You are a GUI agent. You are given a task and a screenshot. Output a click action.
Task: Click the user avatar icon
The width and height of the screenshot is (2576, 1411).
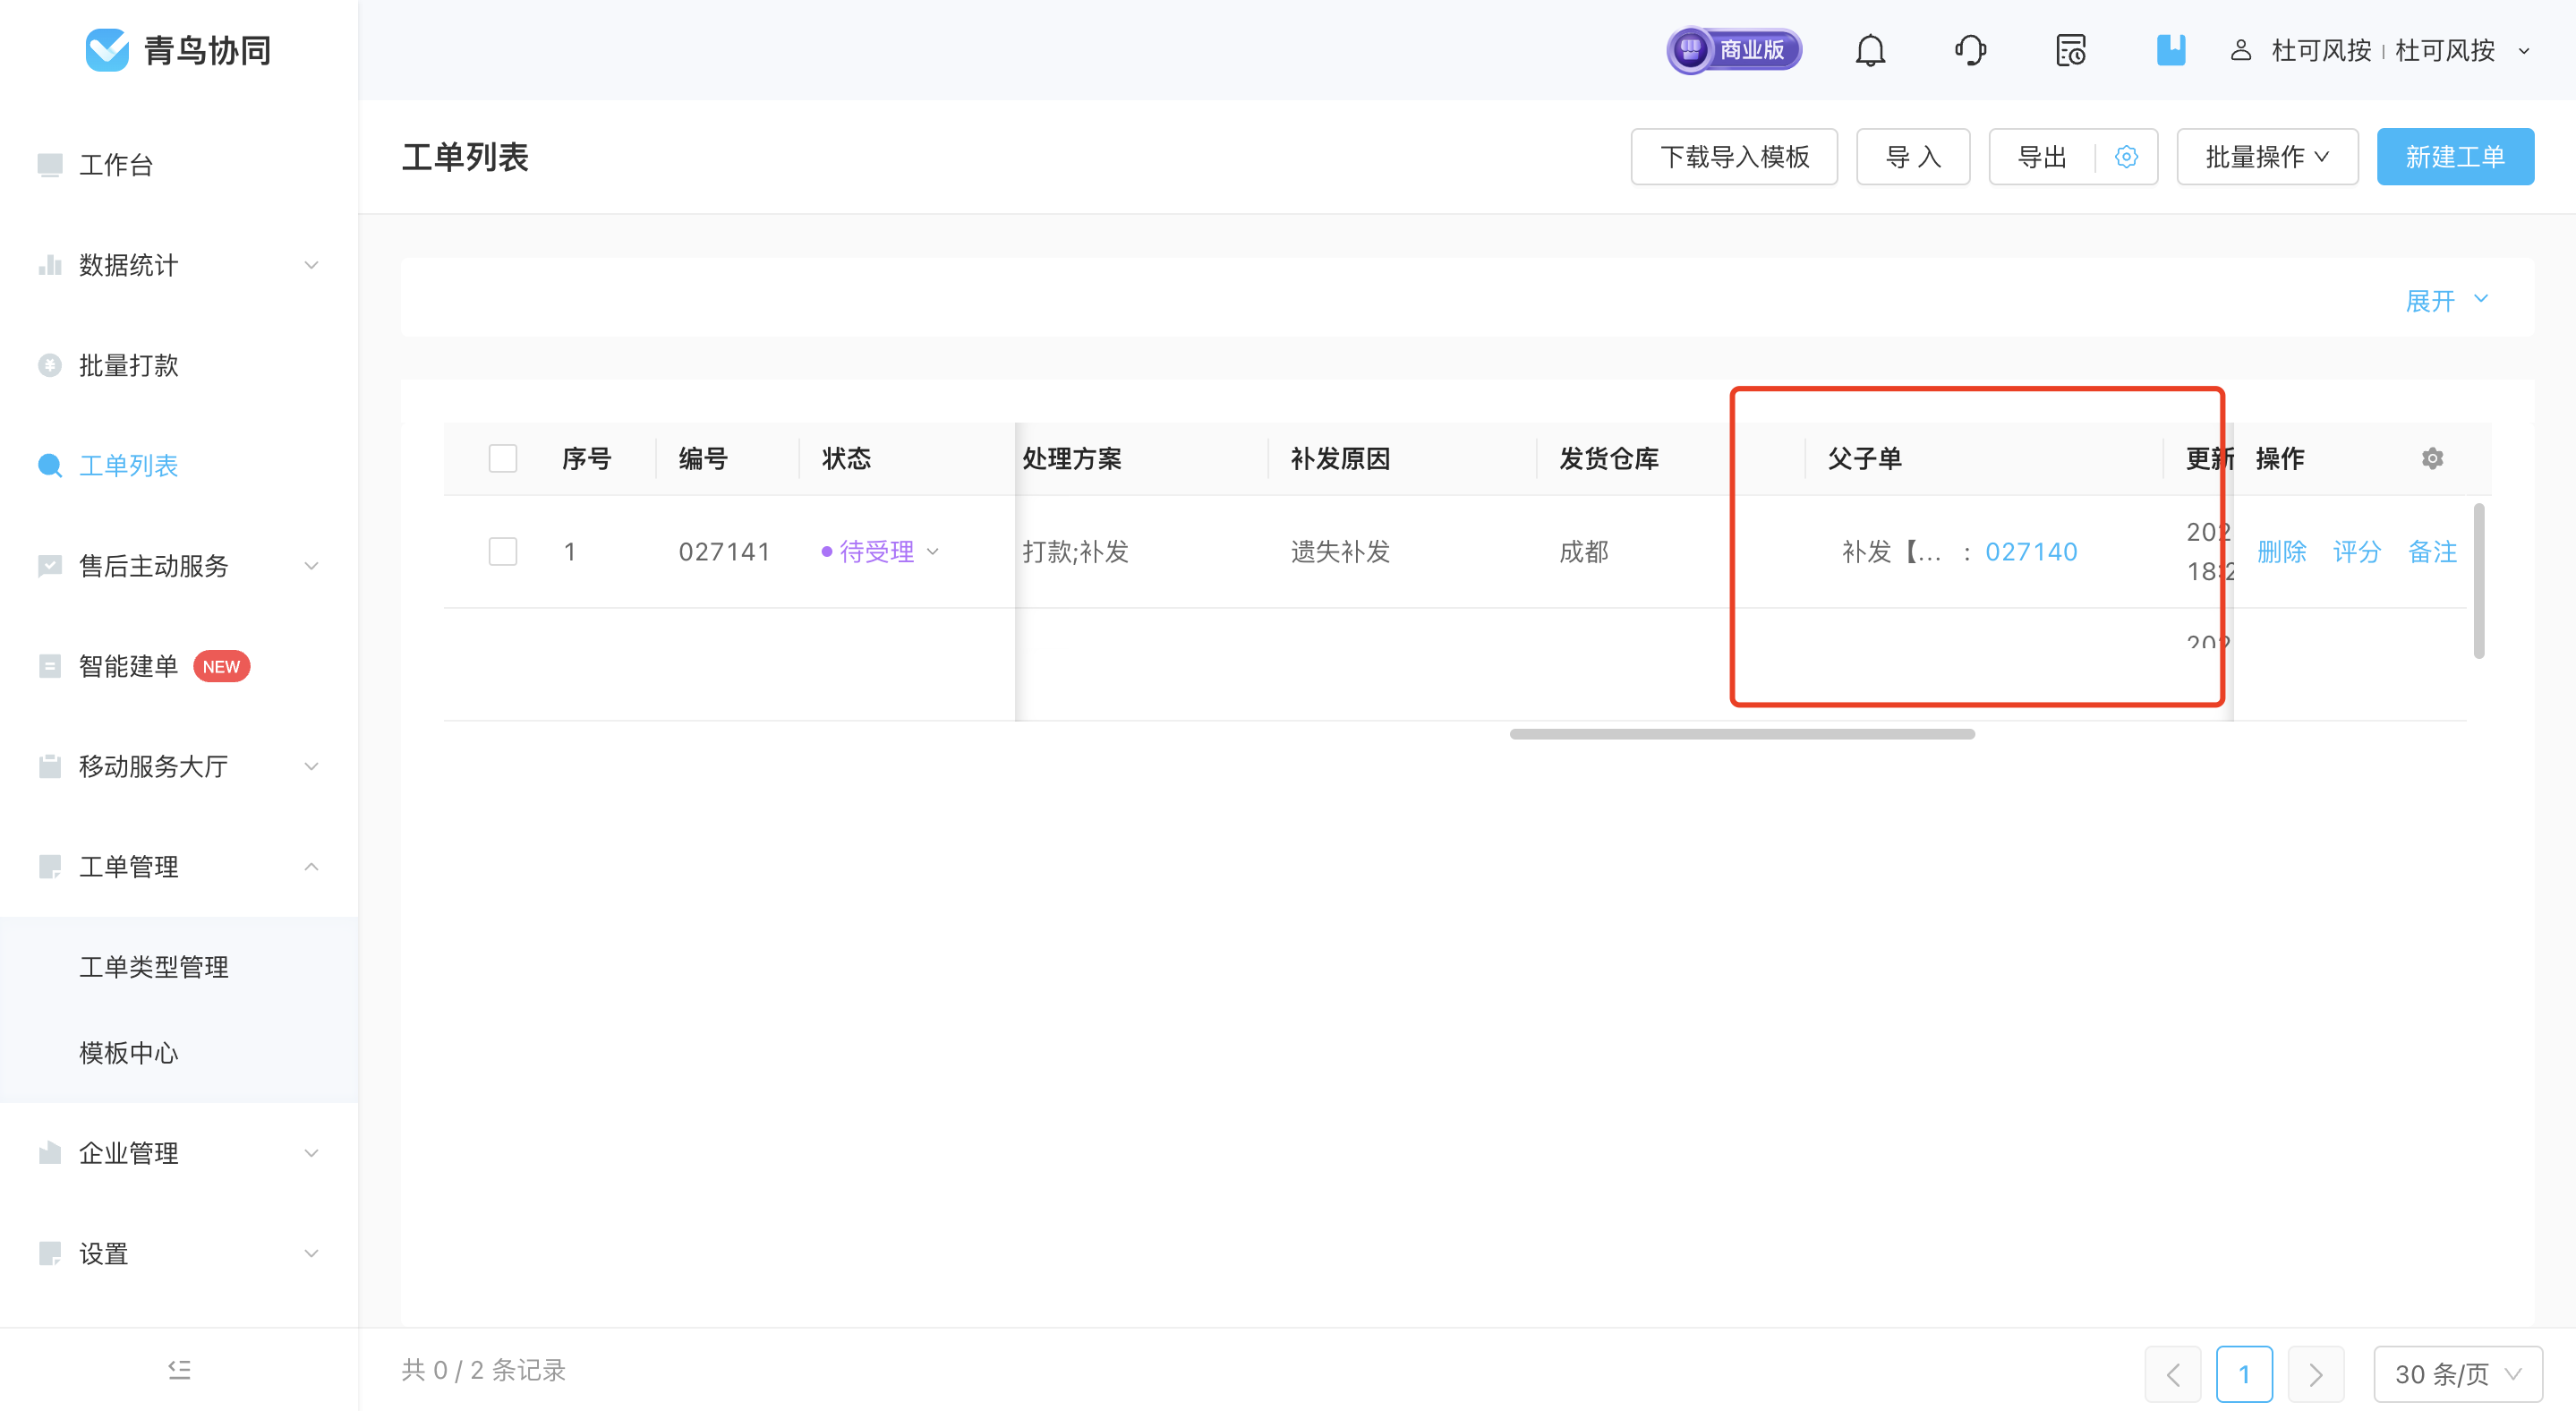pos(2241,50)
